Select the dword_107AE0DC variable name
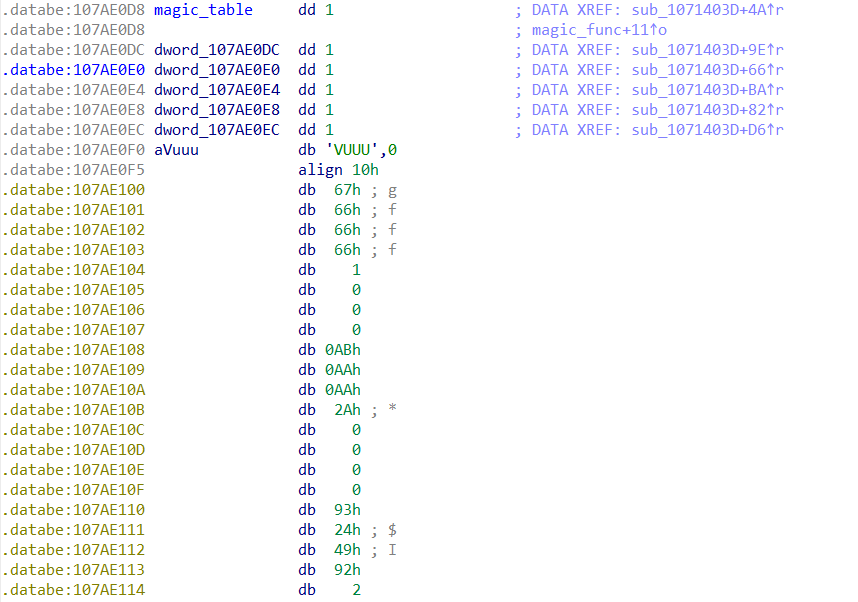Image resolution: width=858 pixels, height=602 pixels. tap(216, 50)
